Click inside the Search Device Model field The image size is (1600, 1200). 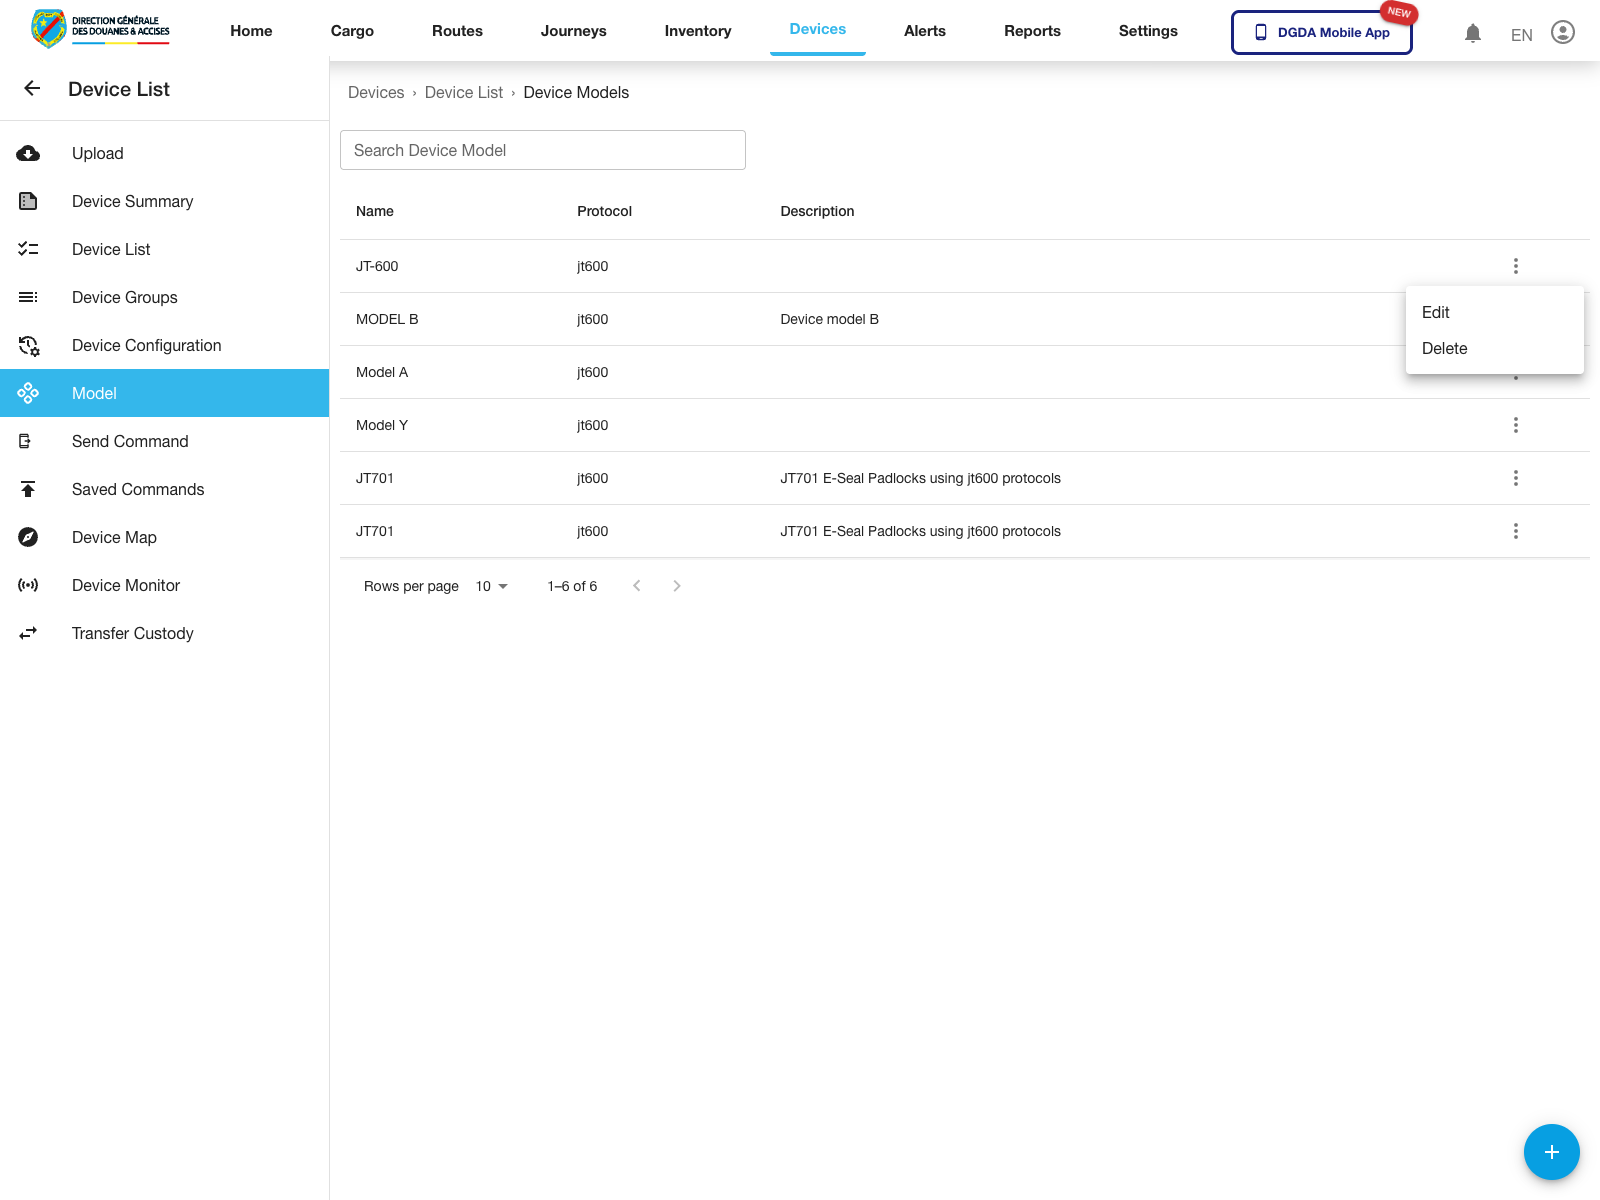[542, 150]
